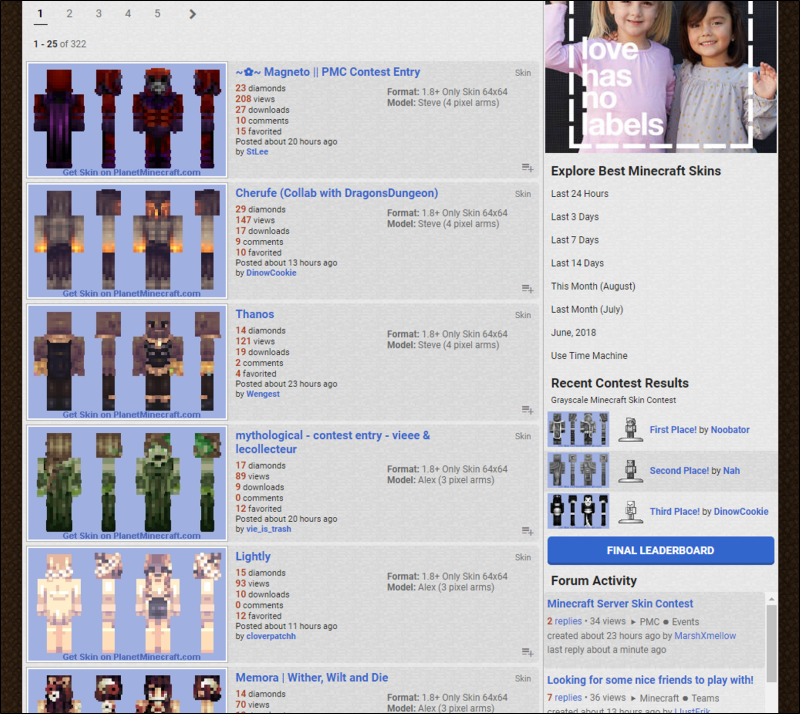Go to next page arrow
Image resolution: width=800 pixels, height=714 pixels.
(x=192, y=14)
